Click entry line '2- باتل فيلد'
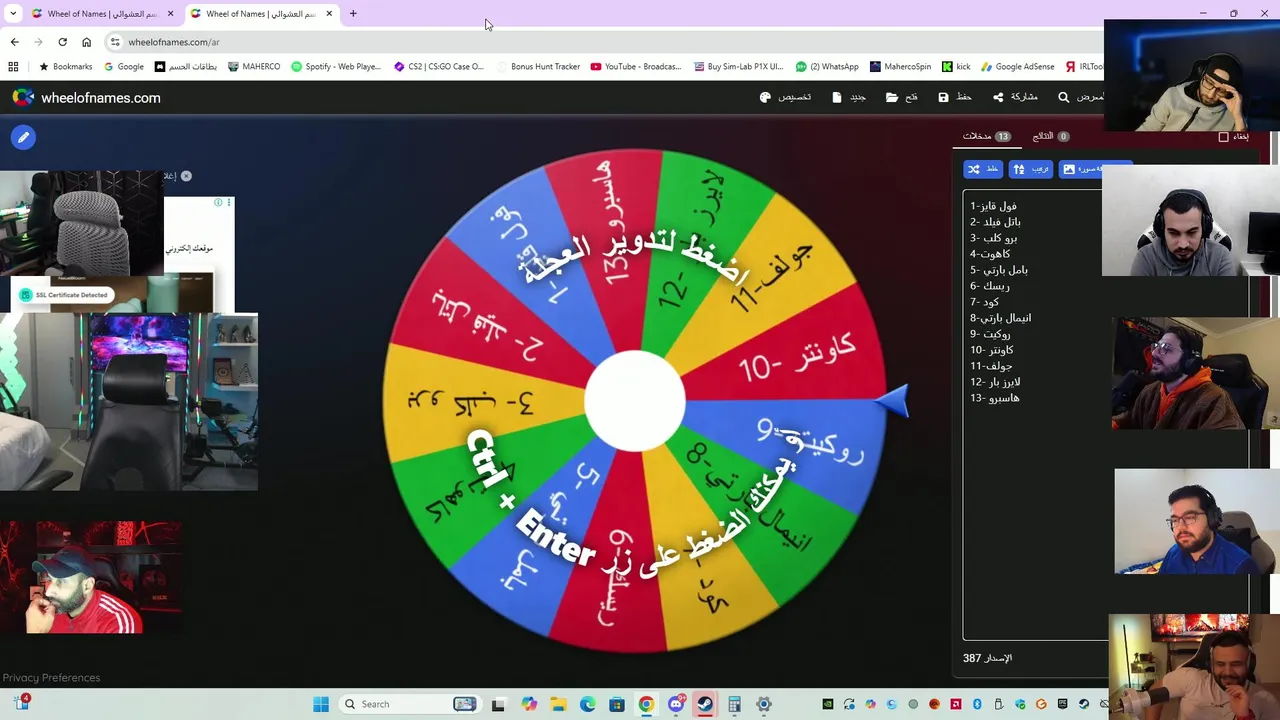The image size is (1280, 720). [x=995, y=222]
